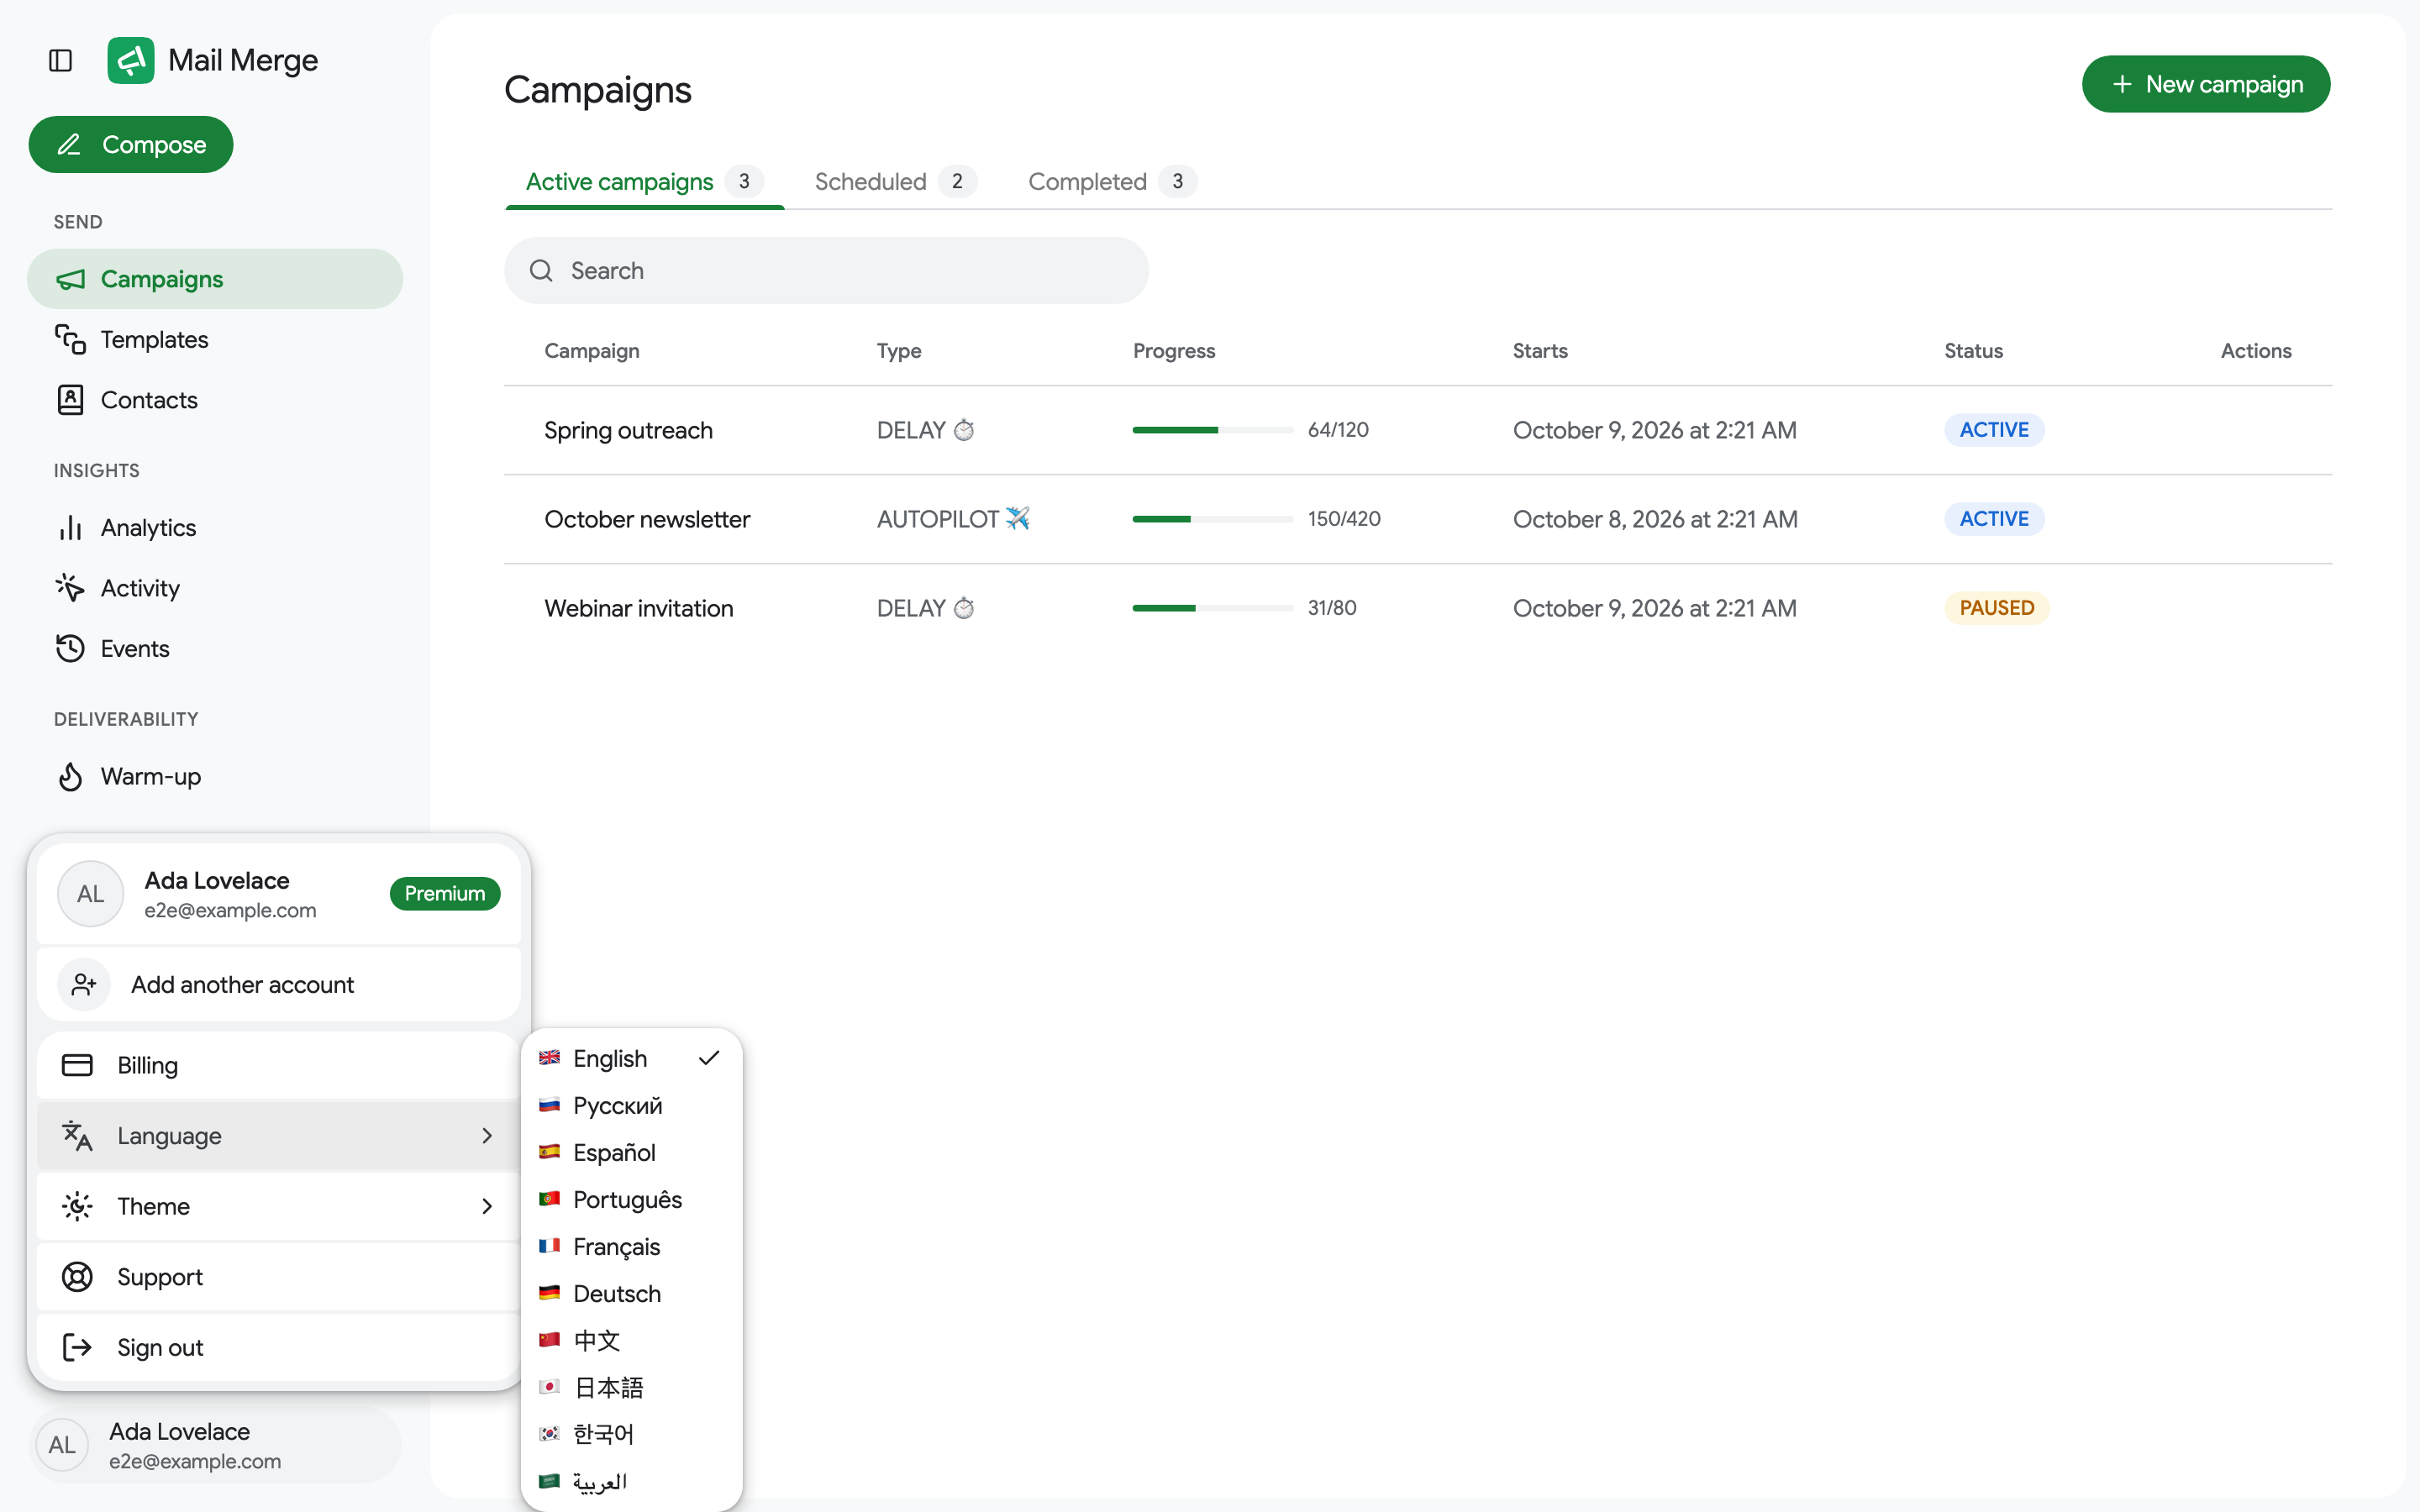Click the Mail Merge logo icon

(131, 60)
